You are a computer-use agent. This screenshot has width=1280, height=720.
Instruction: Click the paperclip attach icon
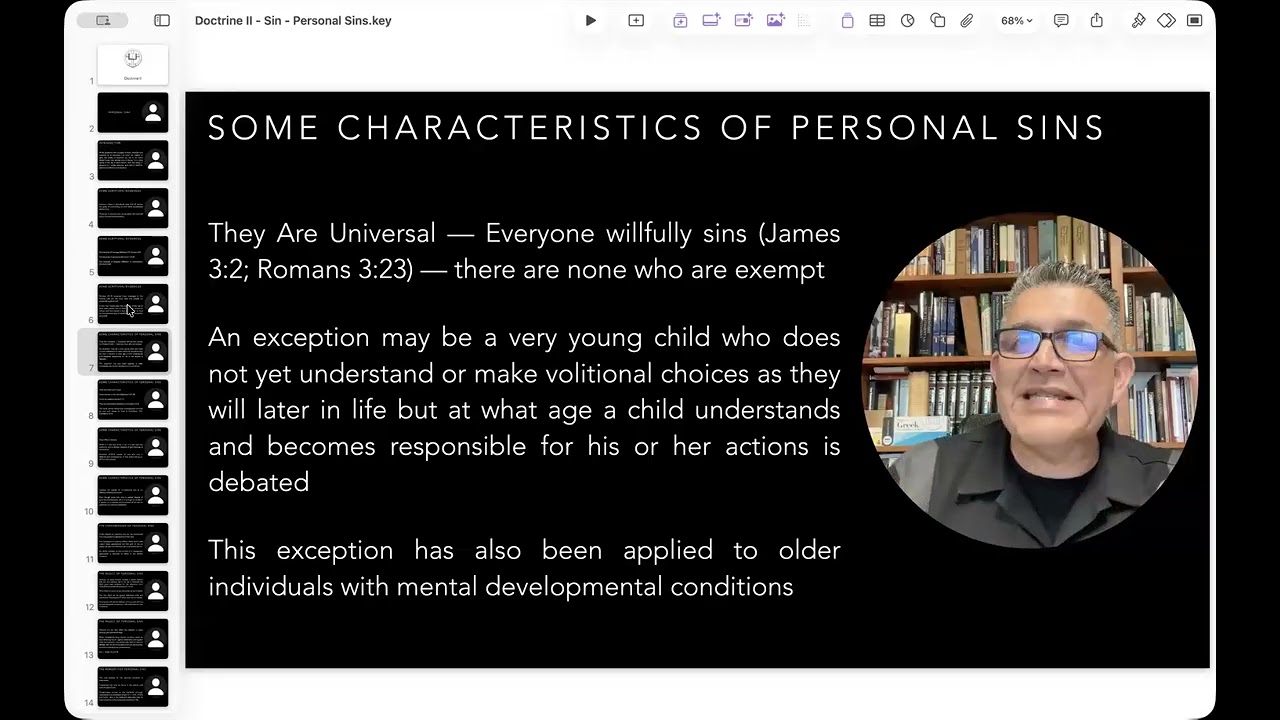click(x=967, y=20)
